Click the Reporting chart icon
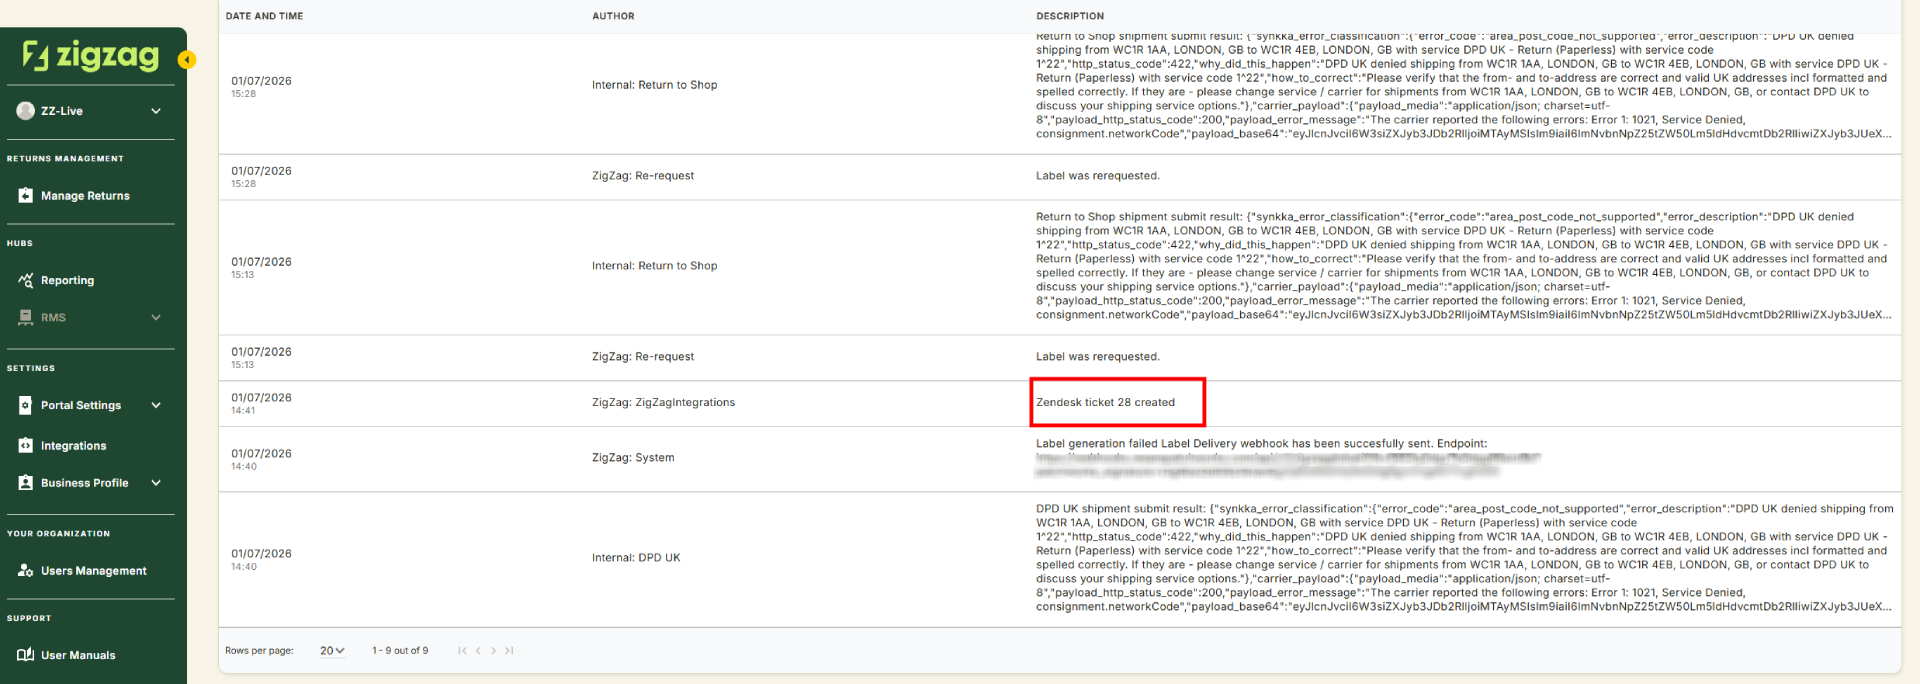Screen dimensions: 1920x684 (25, 280)
